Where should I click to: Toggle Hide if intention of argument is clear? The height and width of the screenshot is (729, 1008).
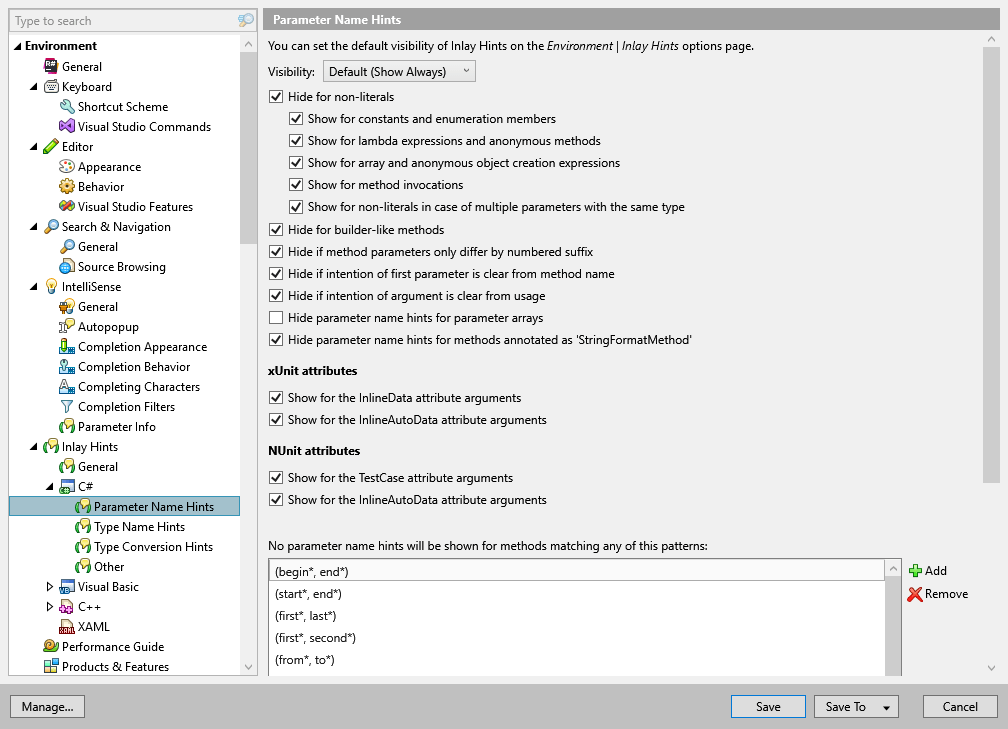point(276,296)
